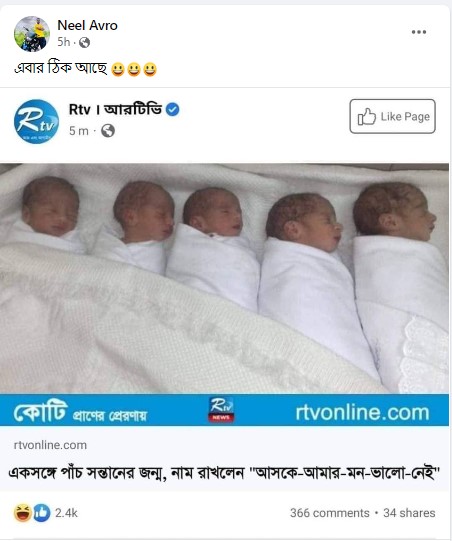Click the Like Page button

pyautogui.click(x=392, y=116)
